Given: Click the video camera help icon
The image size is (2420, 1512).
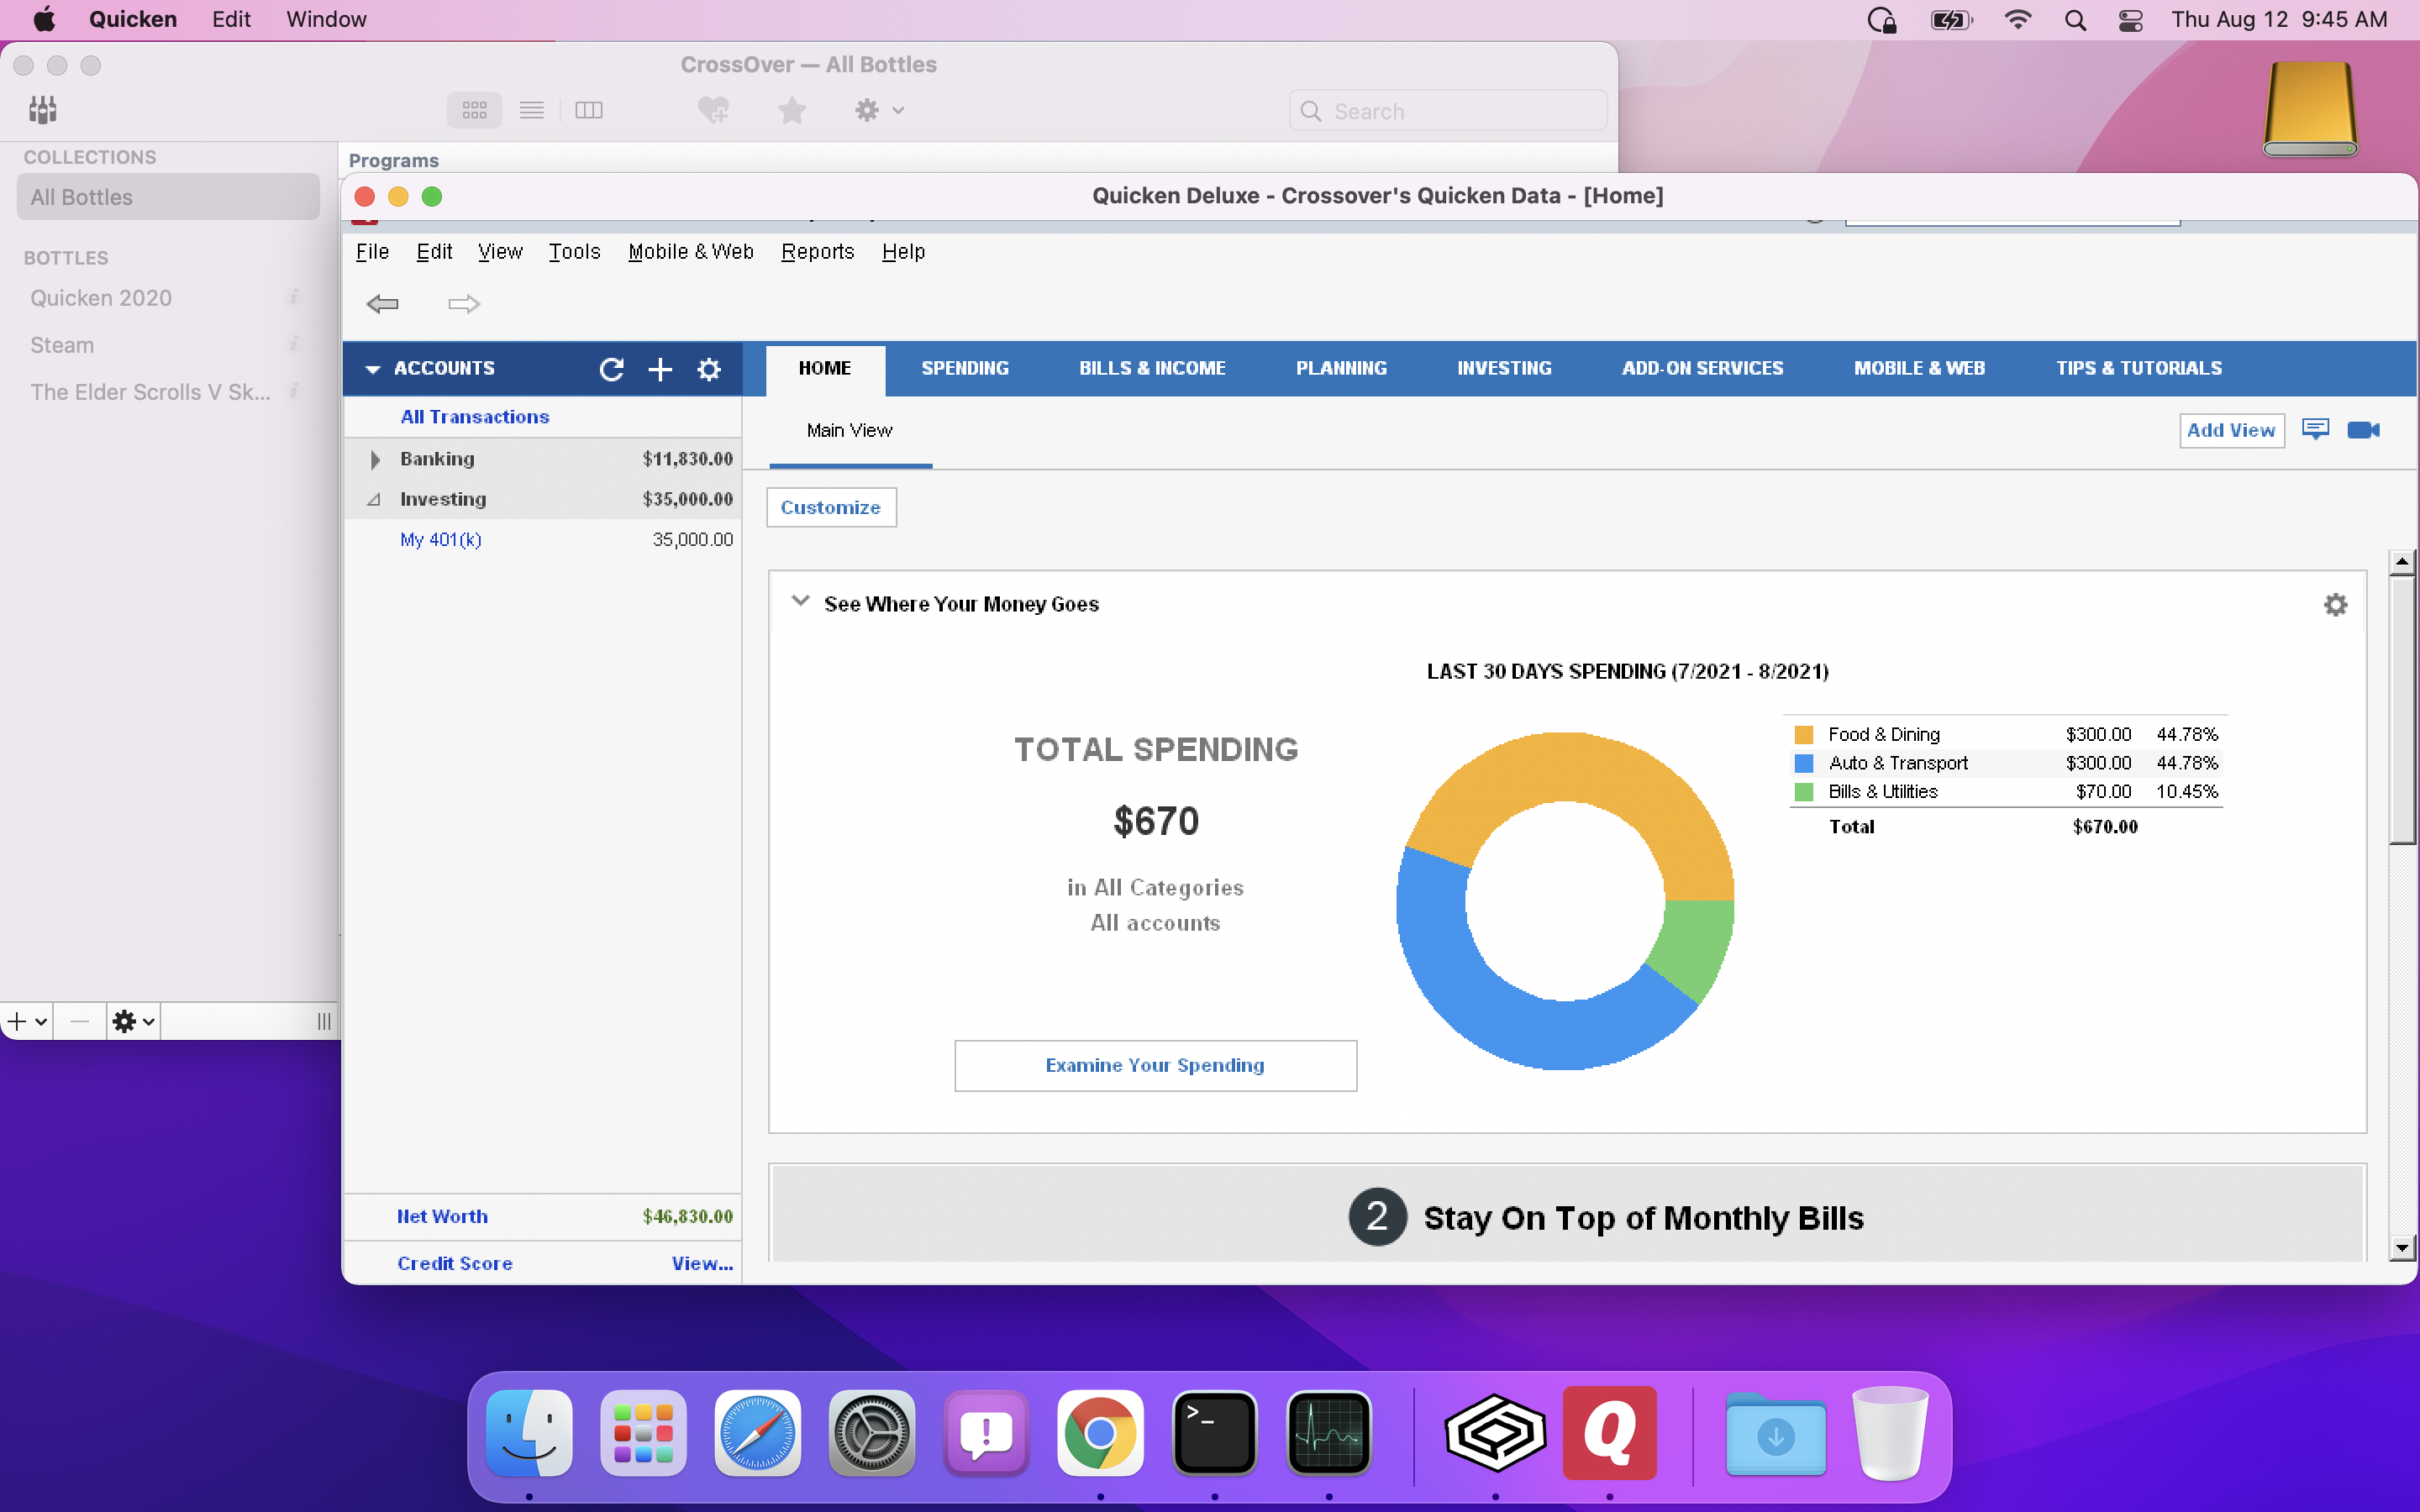Looking at the screenshot, I should (2364, 430).
